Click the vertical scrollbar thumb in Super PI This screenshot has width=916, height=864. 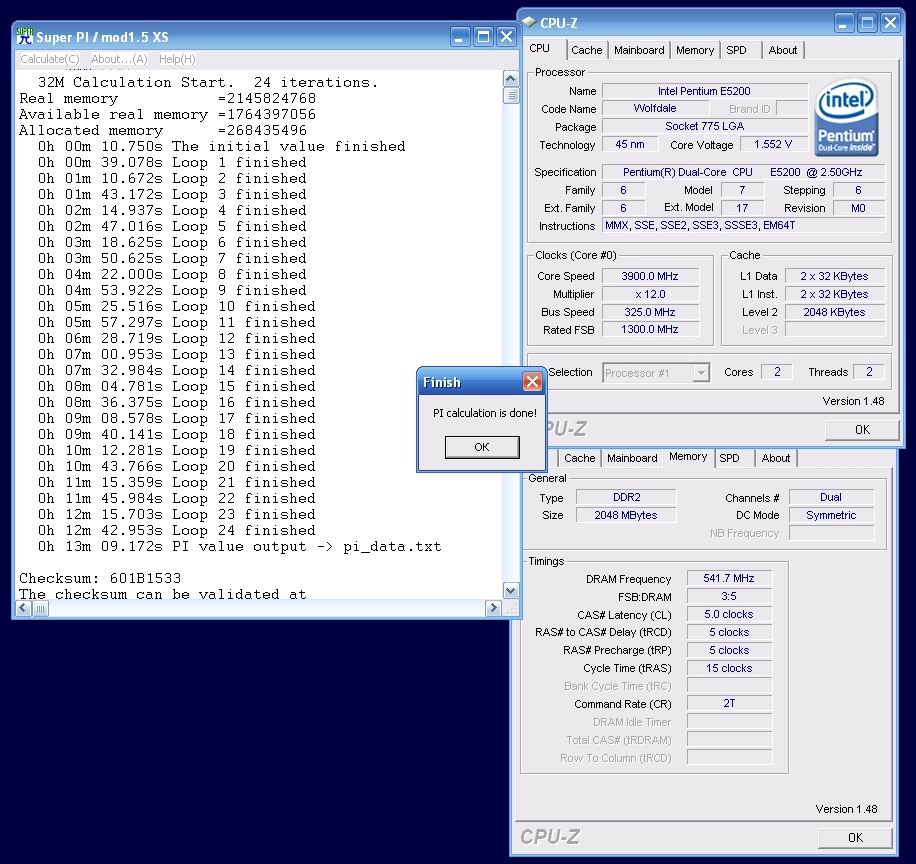(511, 95)
